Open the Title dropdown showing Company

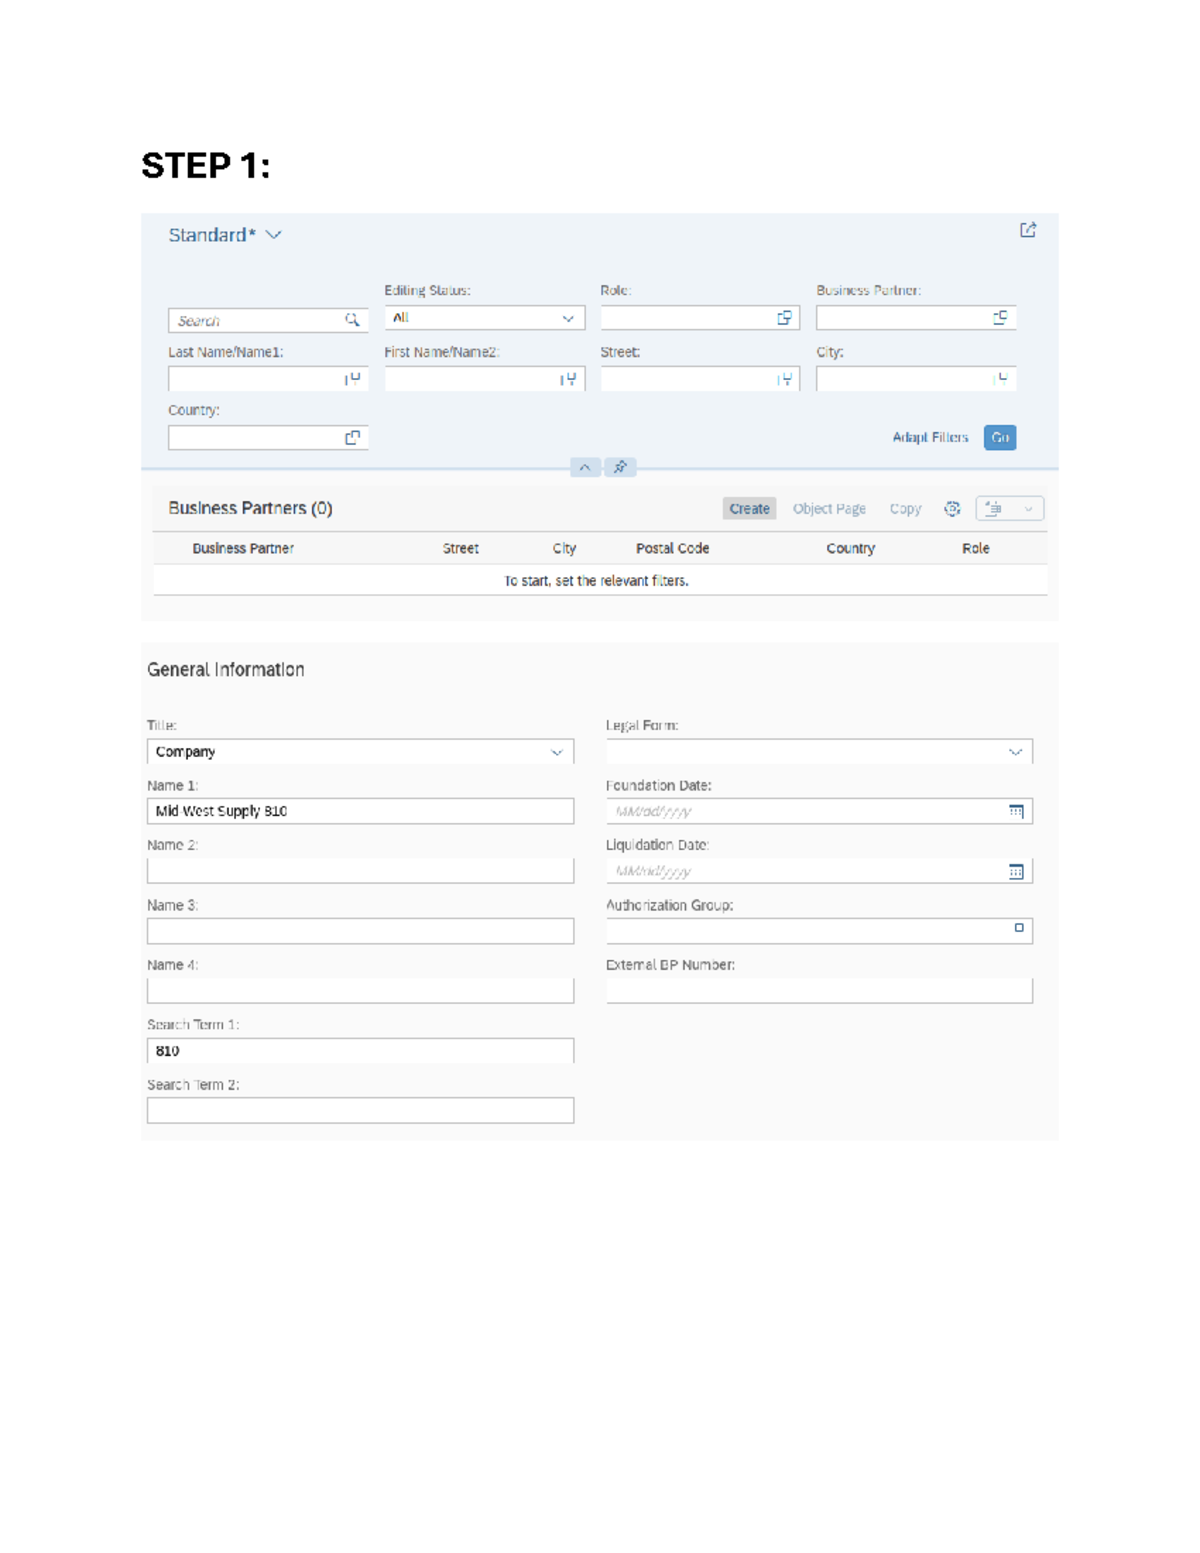[557, 751]
